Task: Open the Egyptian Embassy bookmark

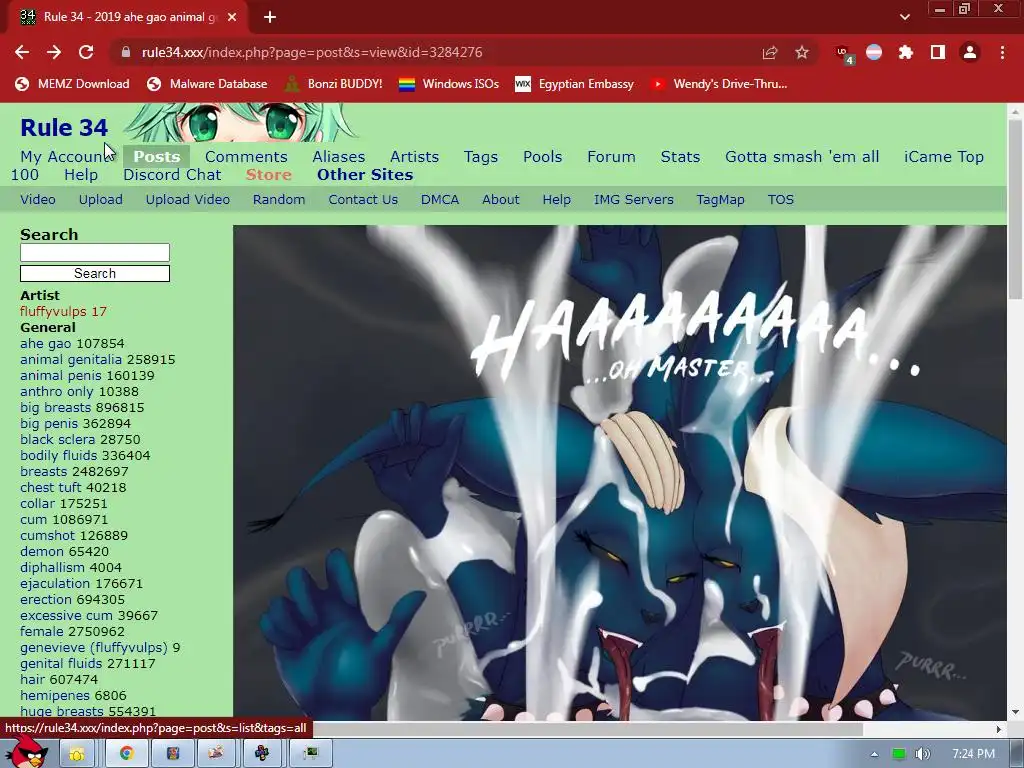Action: coord(574,84)
